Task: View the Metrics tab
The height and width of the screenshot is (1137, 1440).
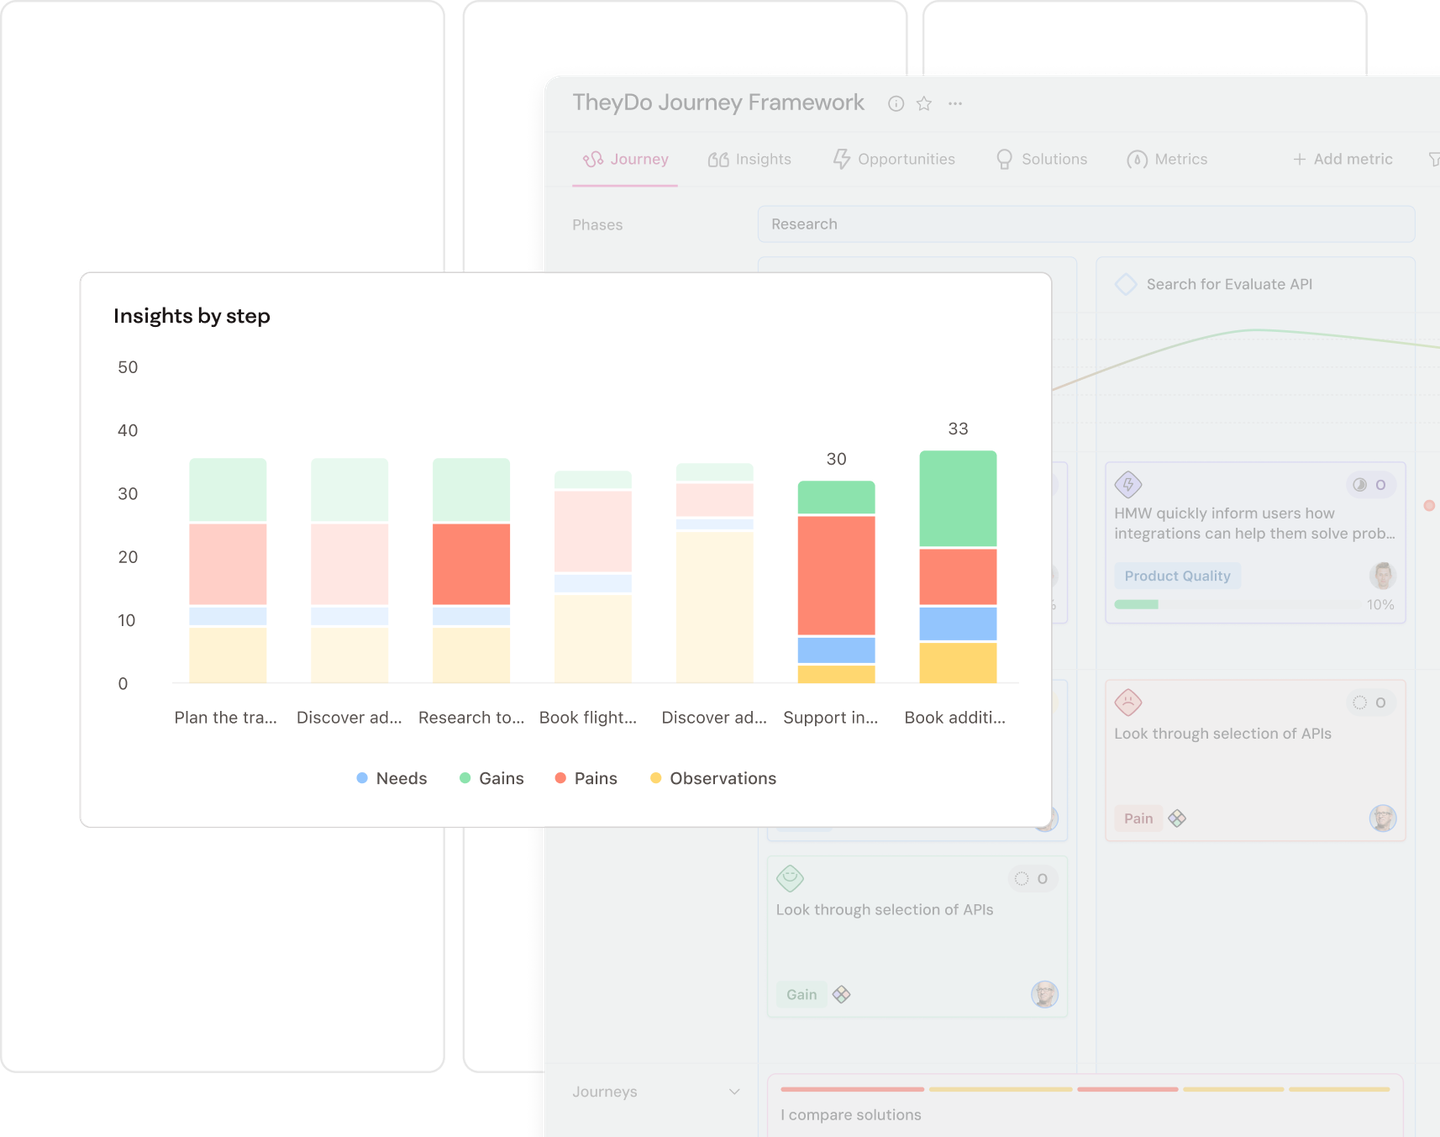Action: [1167, 159]
